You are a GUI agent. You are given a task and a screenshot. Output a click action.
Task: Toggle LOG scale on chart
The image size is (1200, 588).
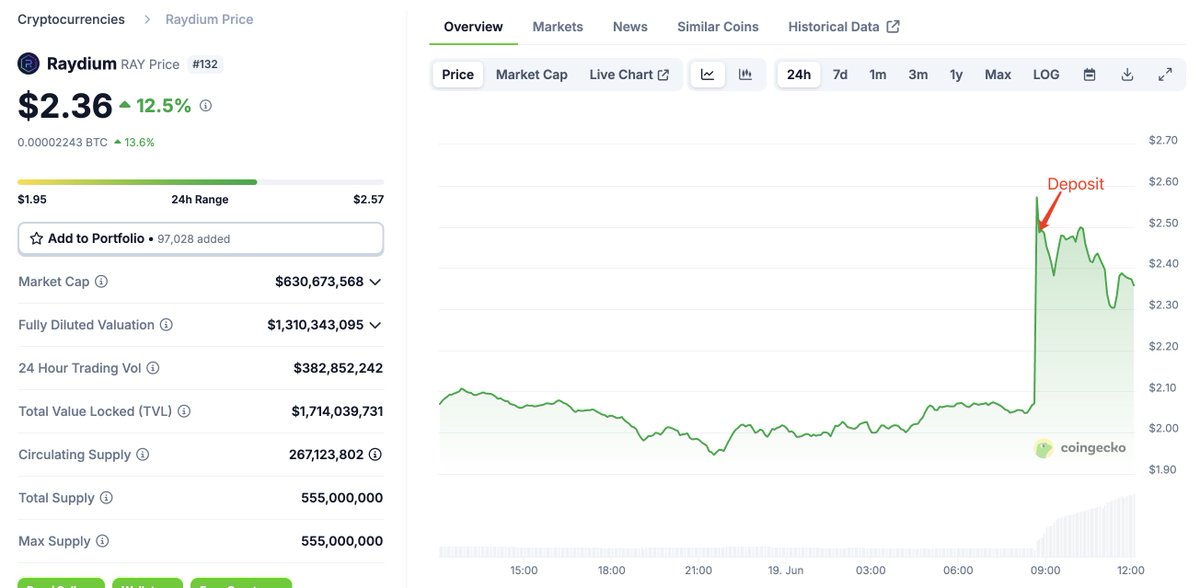pos(1046,74)
